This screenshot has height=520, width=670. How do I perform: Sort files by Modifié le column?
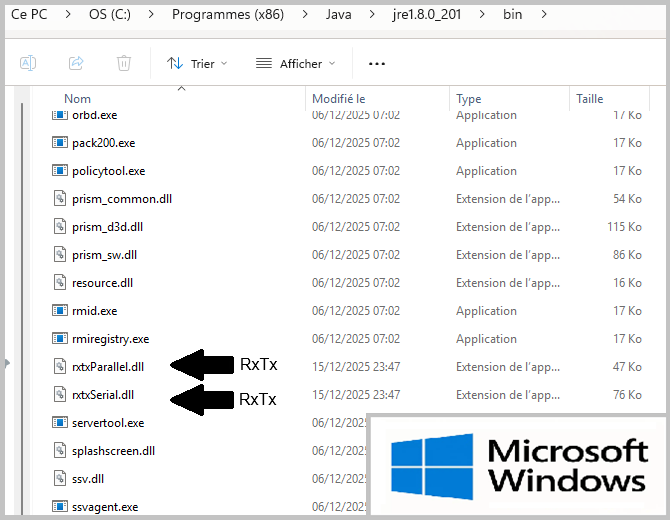click(339, 99)
